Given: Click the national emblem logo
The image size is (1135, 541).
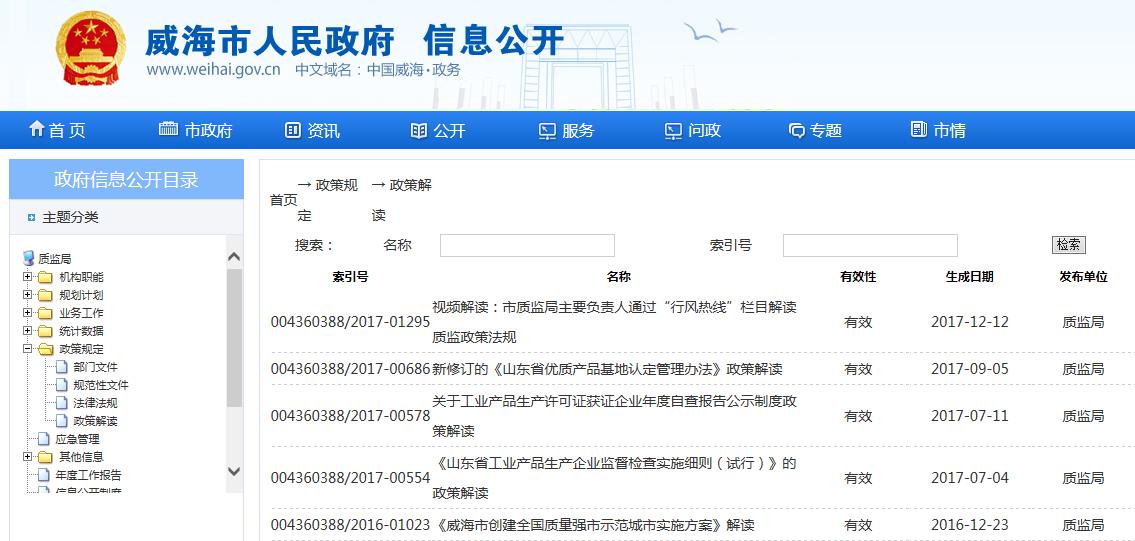Looking at the screenshot, I should (x=91, y=48).
